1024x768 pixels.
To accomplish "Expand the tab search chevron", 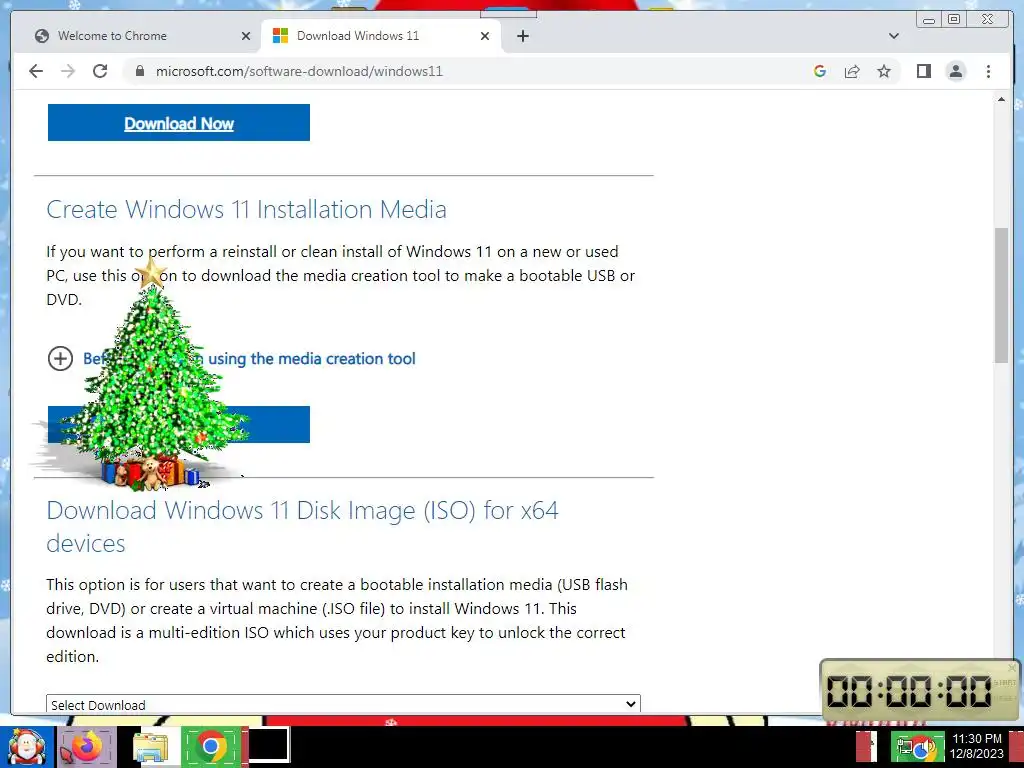I will click(894, 36).
